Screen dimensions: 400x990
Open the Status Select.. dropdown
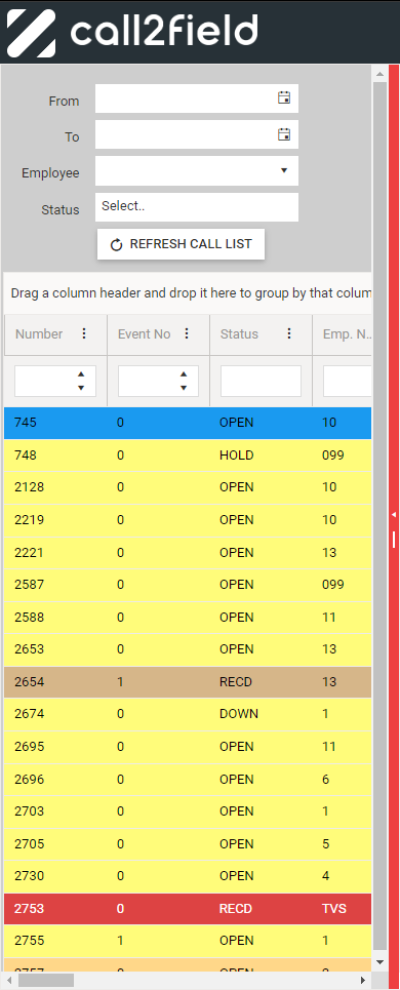(197, 207)
